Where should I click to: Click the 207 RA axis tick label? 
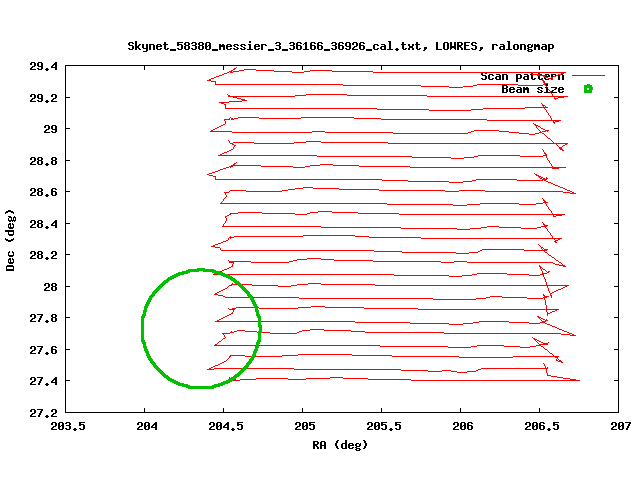point(621,426)
